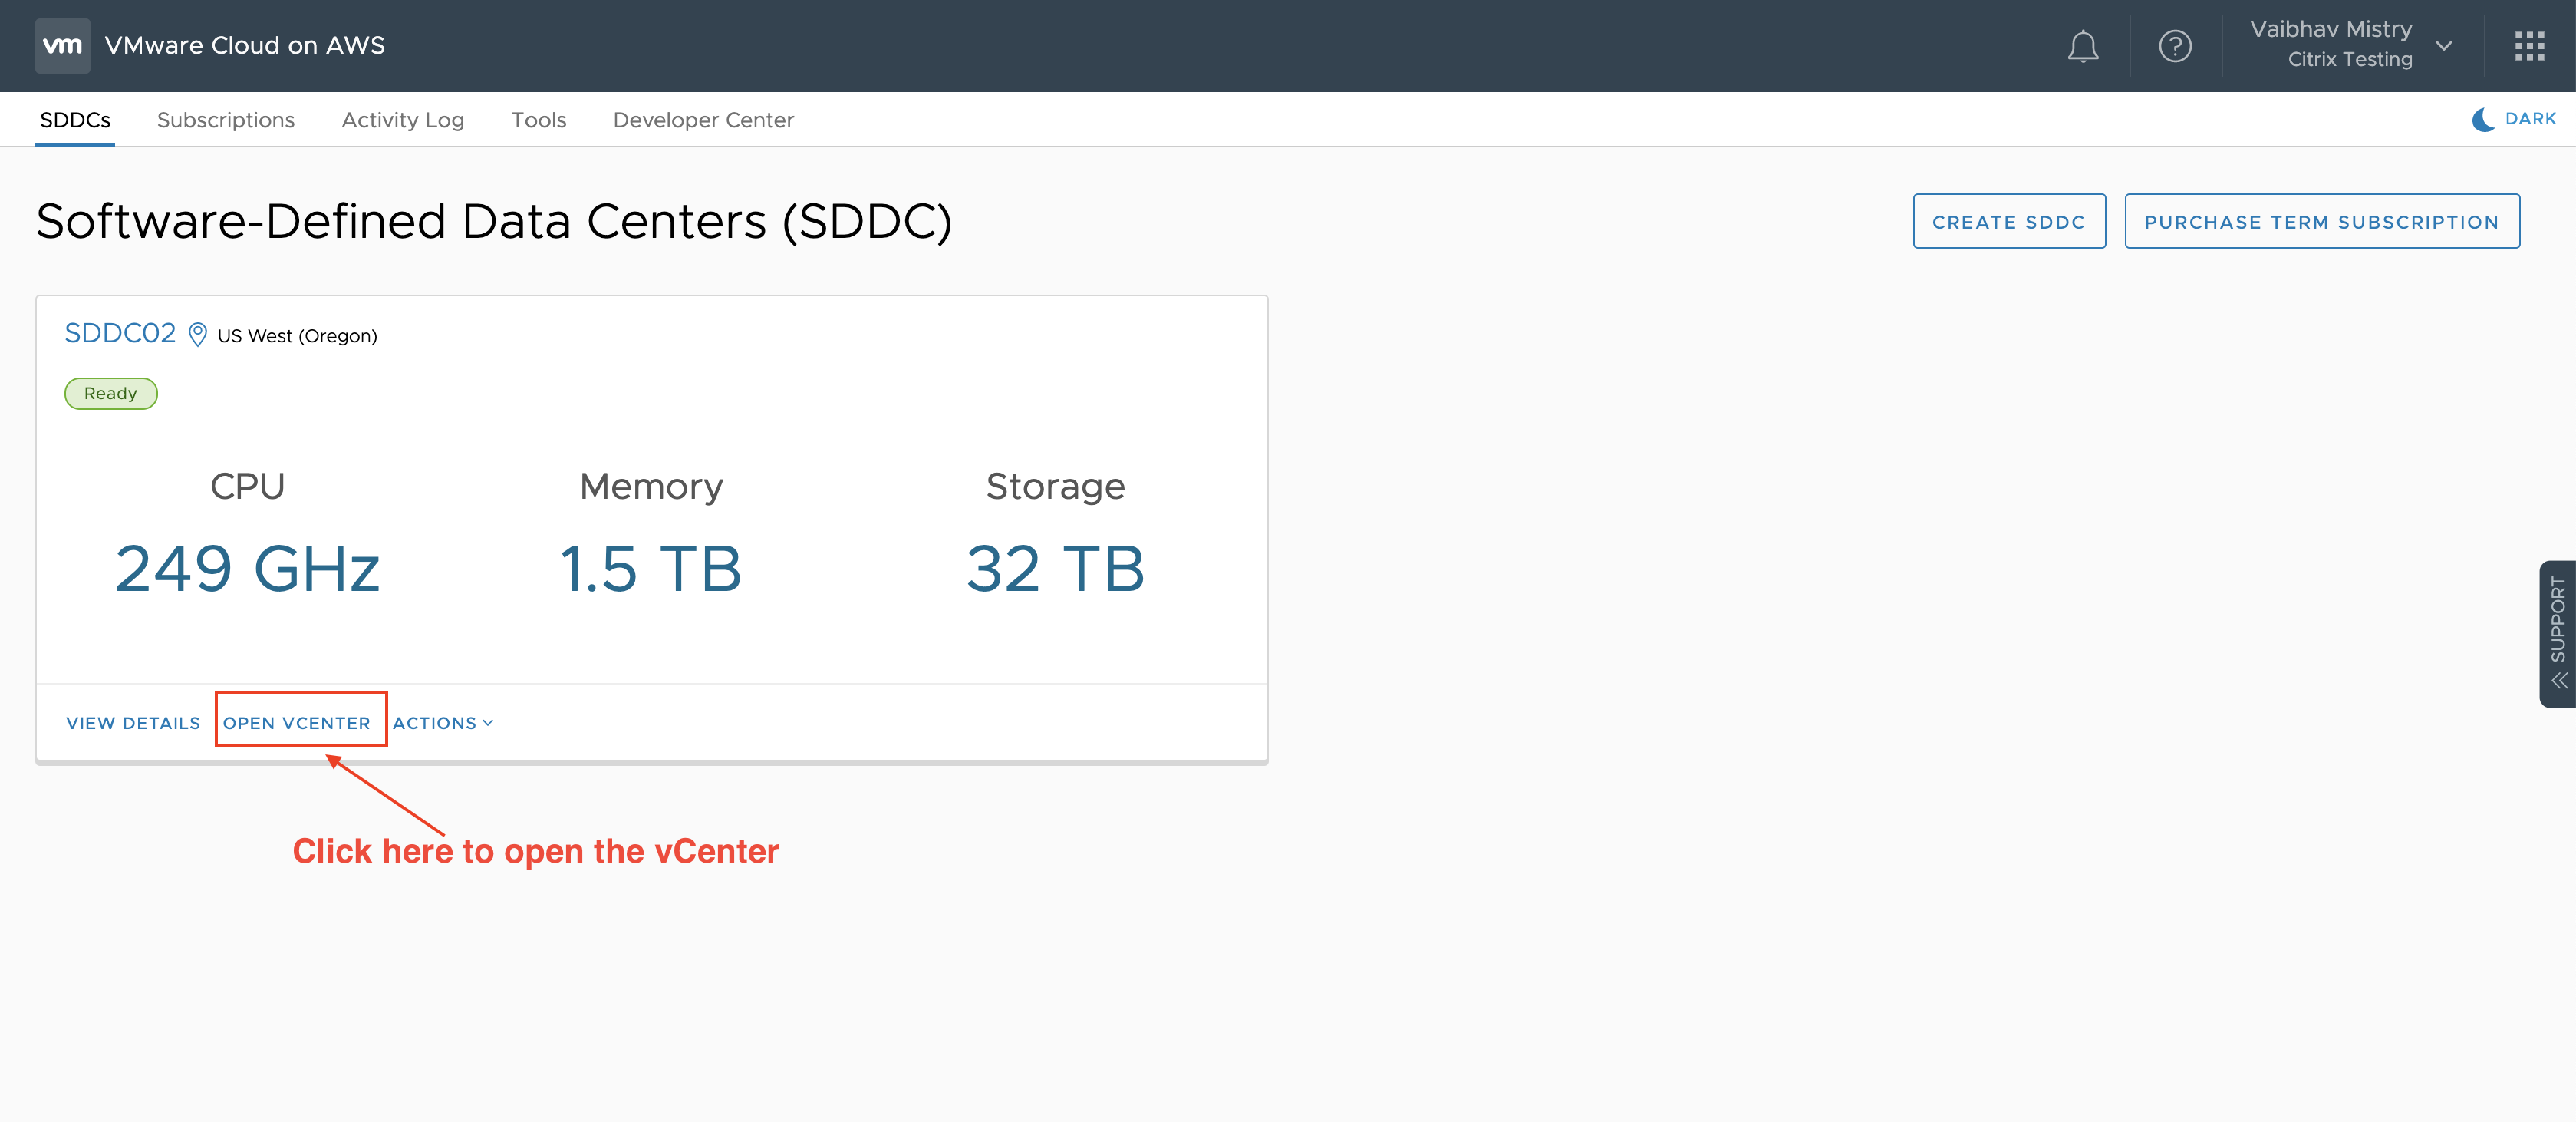The image size is (2576, 1122).
Task: Expand the ACTIONS dropdown menu
Action: pyautogui.click(x=443, y=723)
